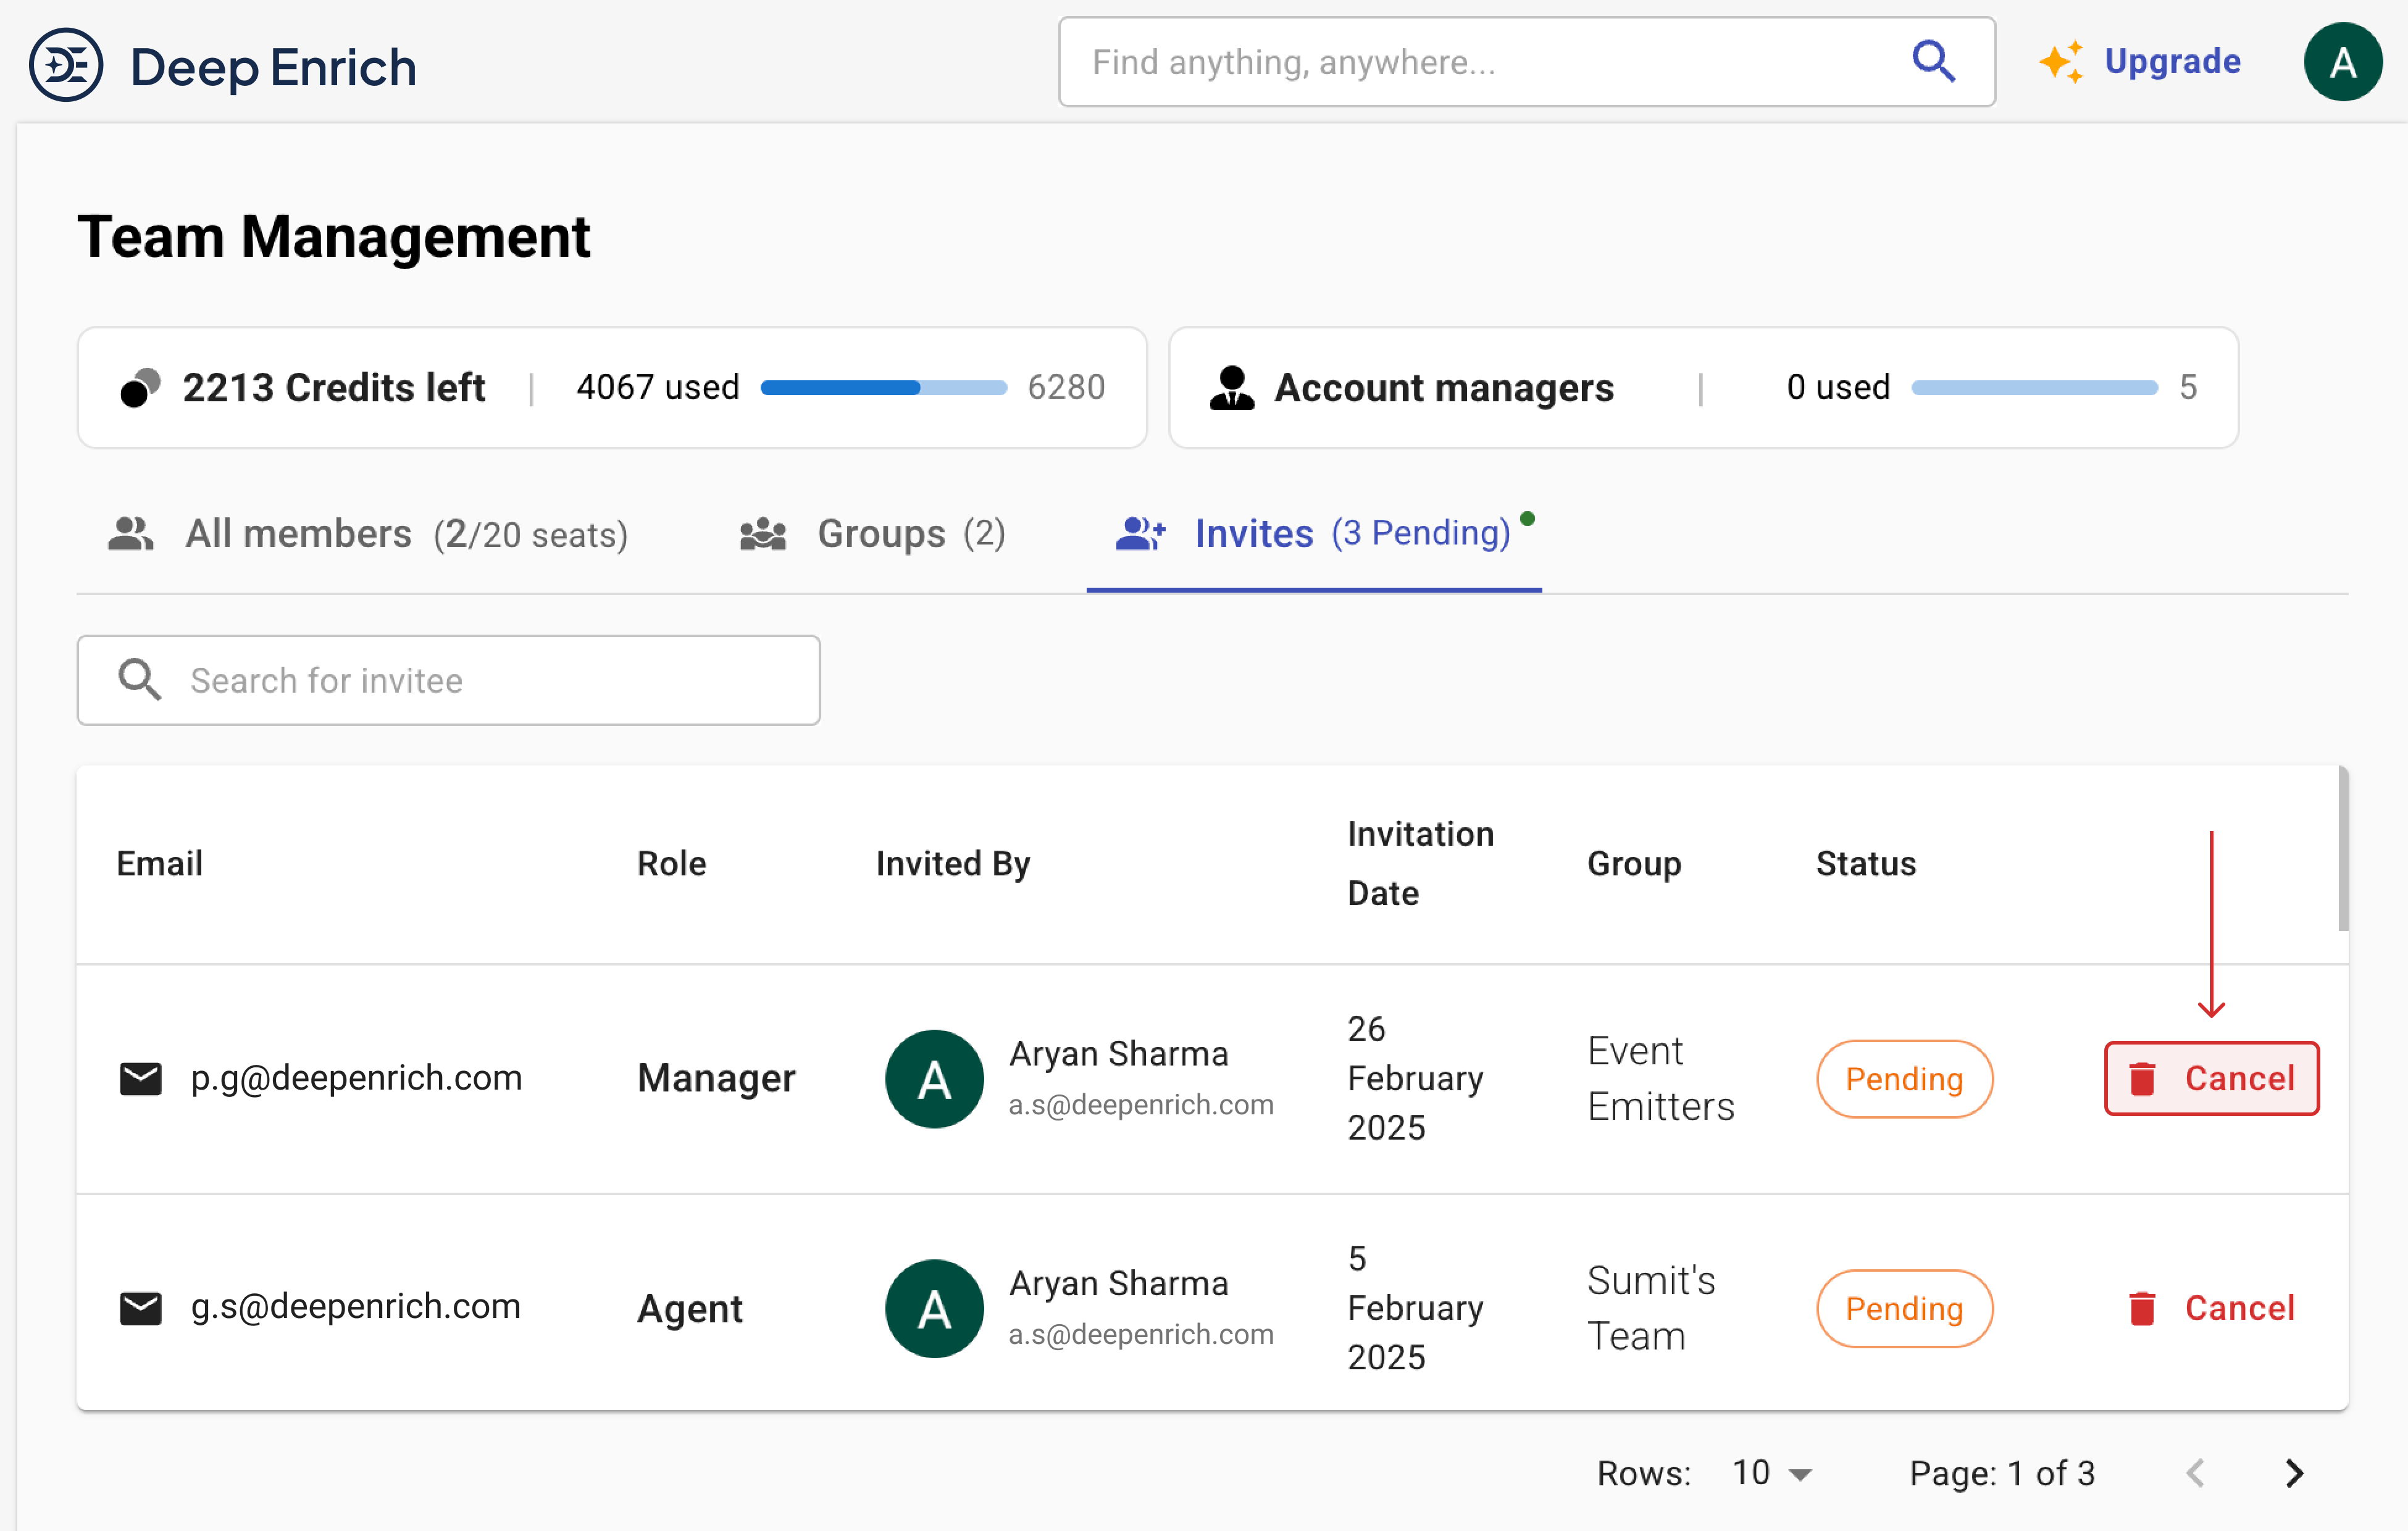Open the Groups tab
The image size is (2408, 1531).
click(x=872, y=534)
